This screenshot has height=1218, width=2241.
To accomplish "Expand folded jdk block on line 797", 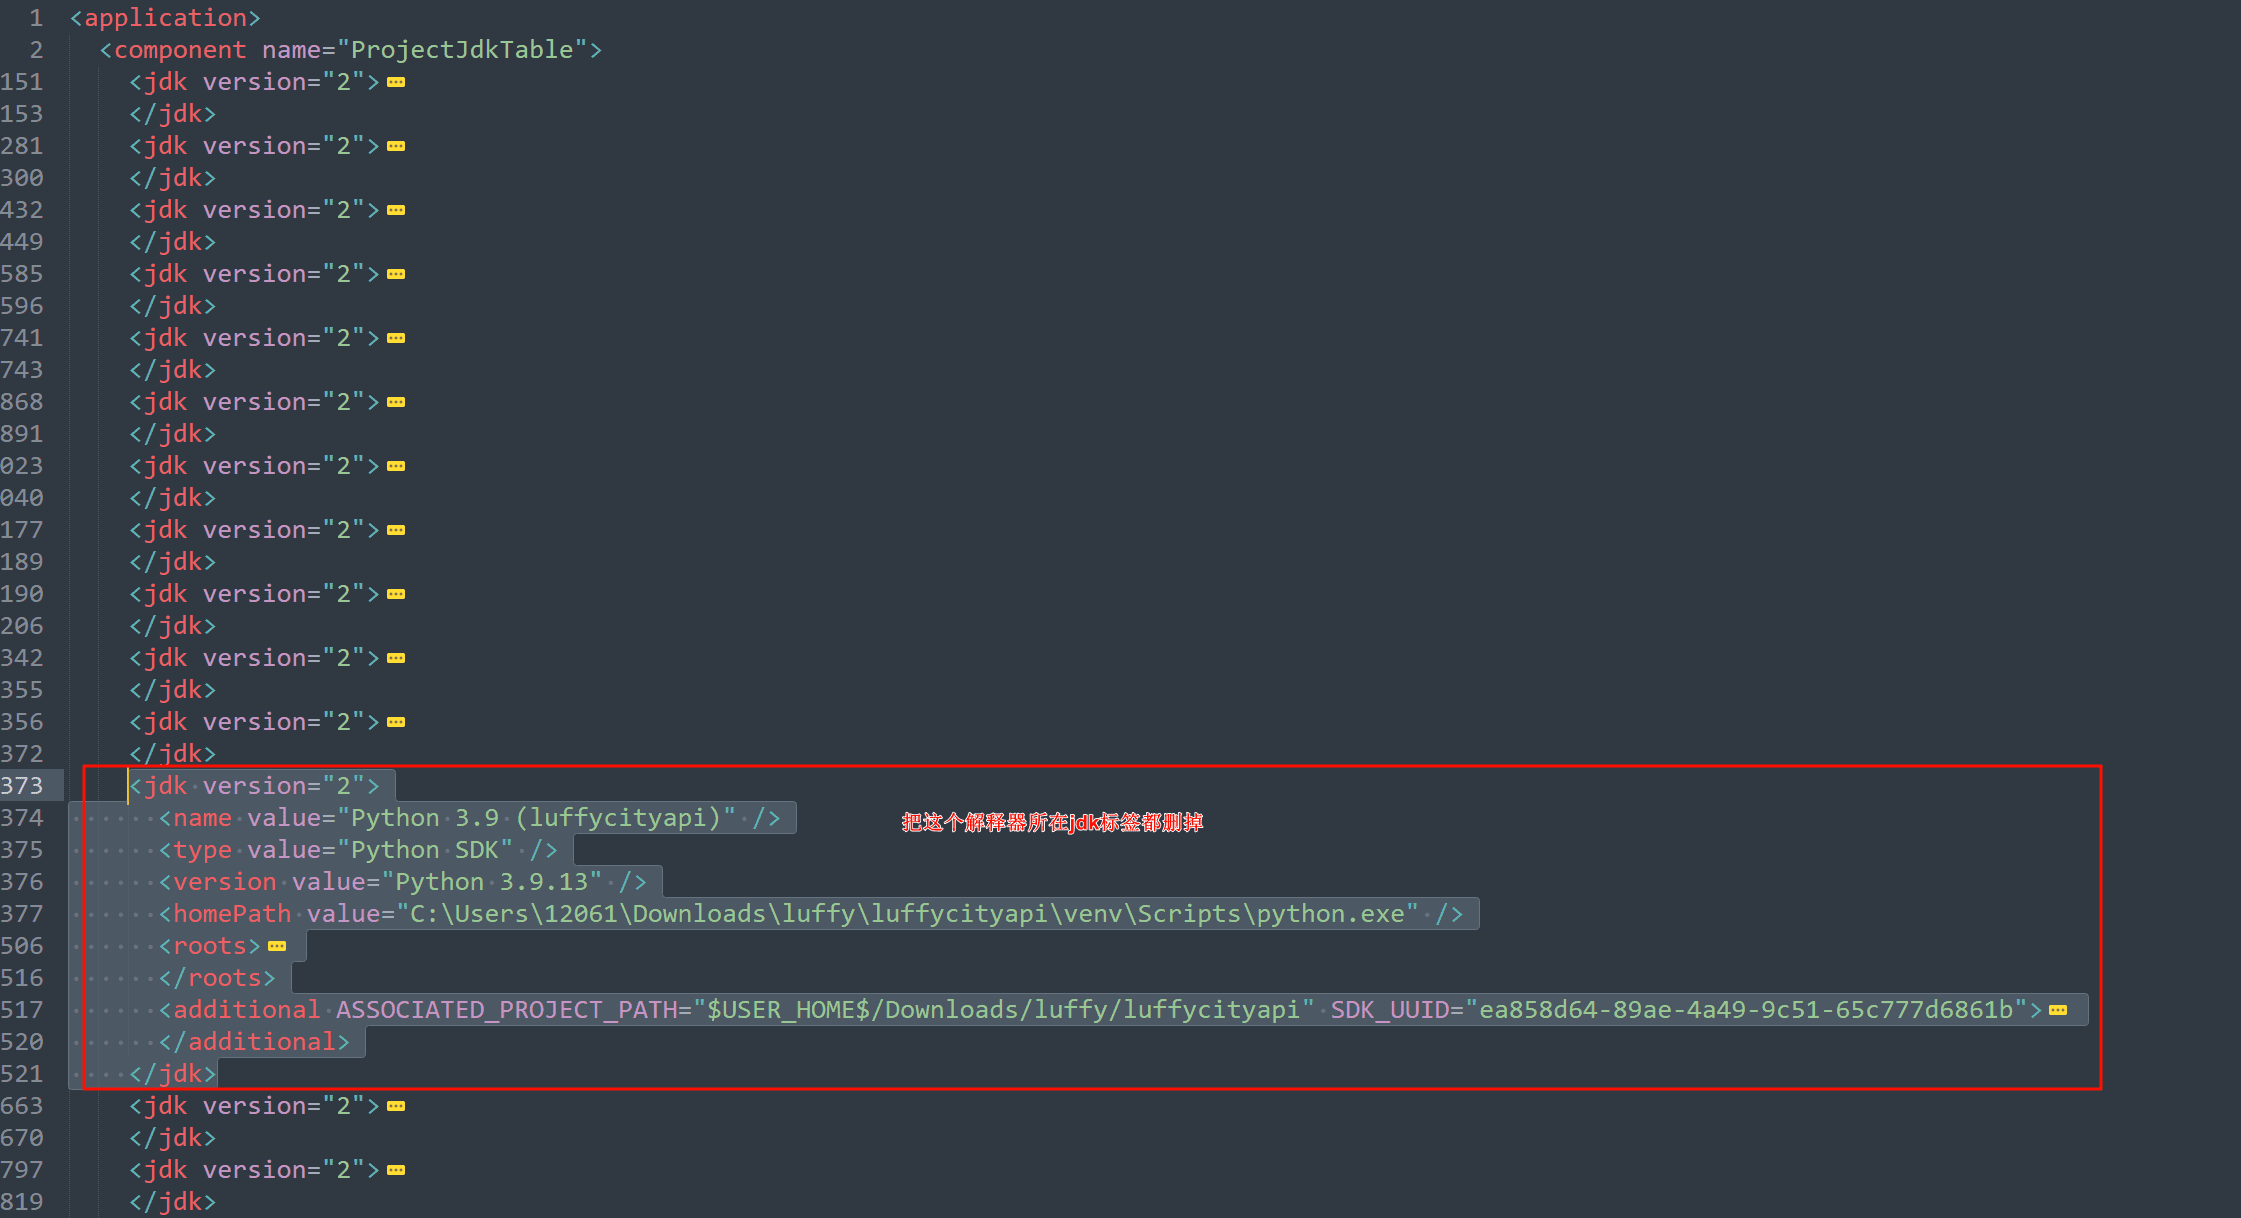I will [x=396, y=1170].
